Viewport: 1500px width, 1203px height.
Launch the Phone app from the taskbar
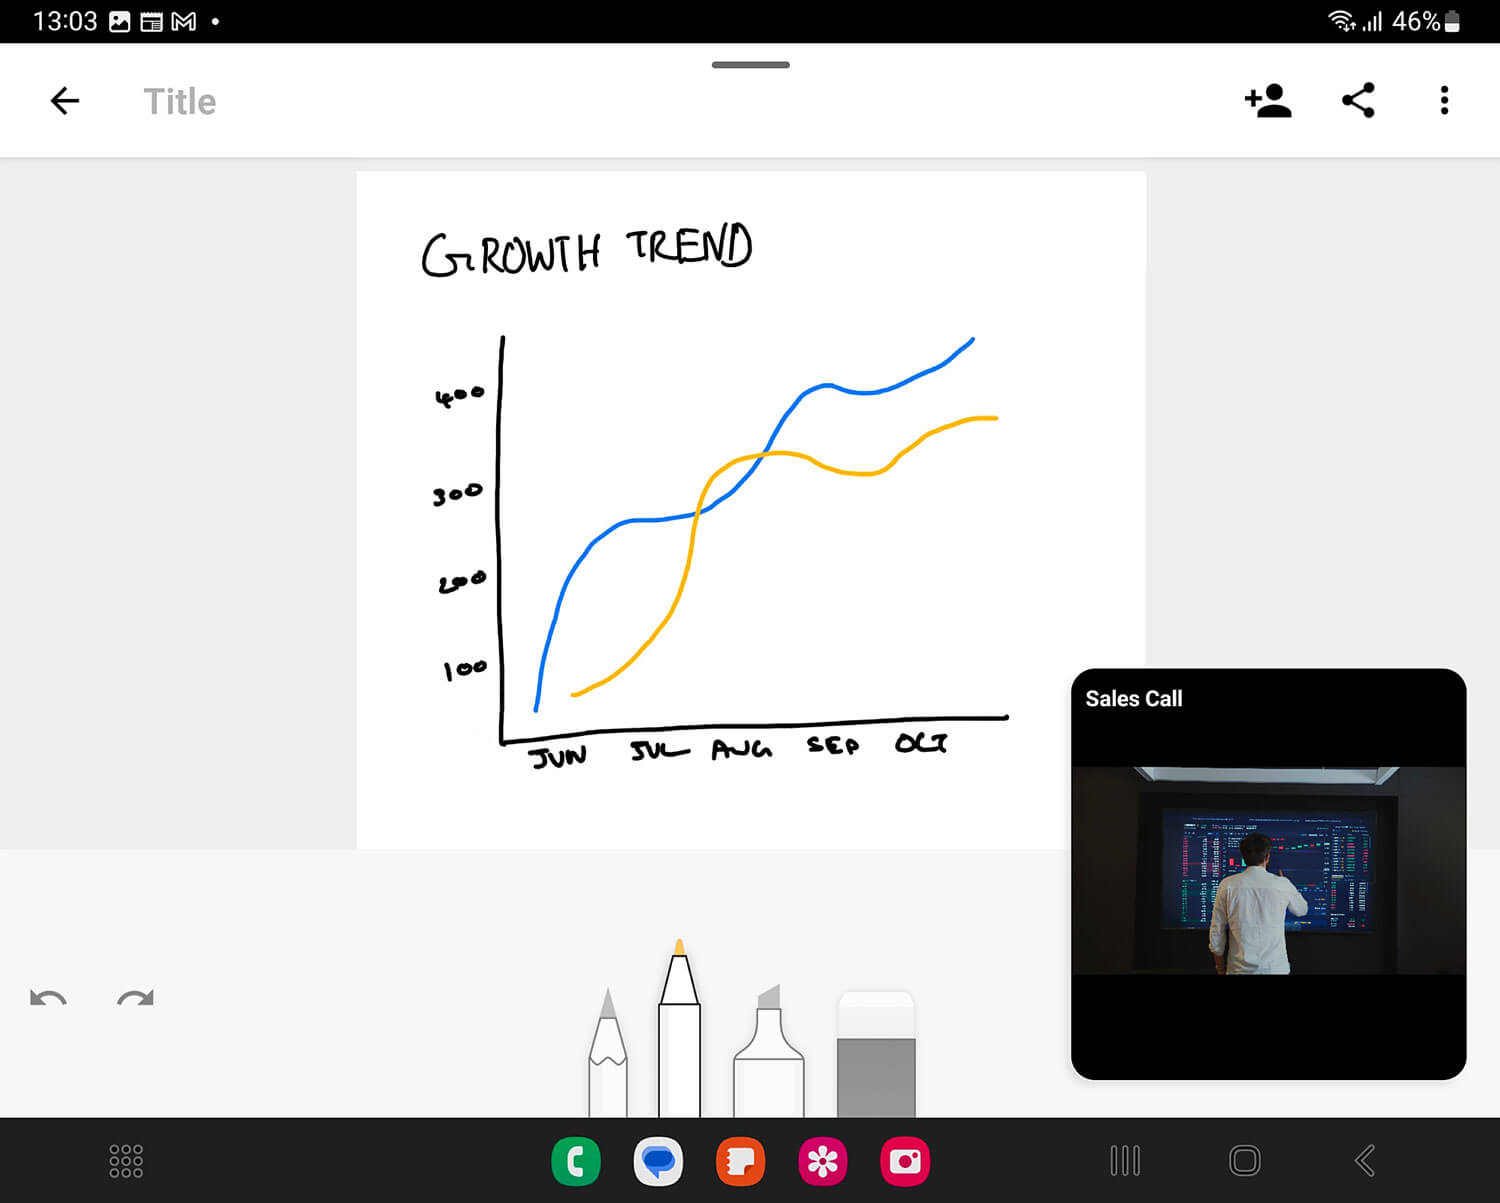[576, 1161]
